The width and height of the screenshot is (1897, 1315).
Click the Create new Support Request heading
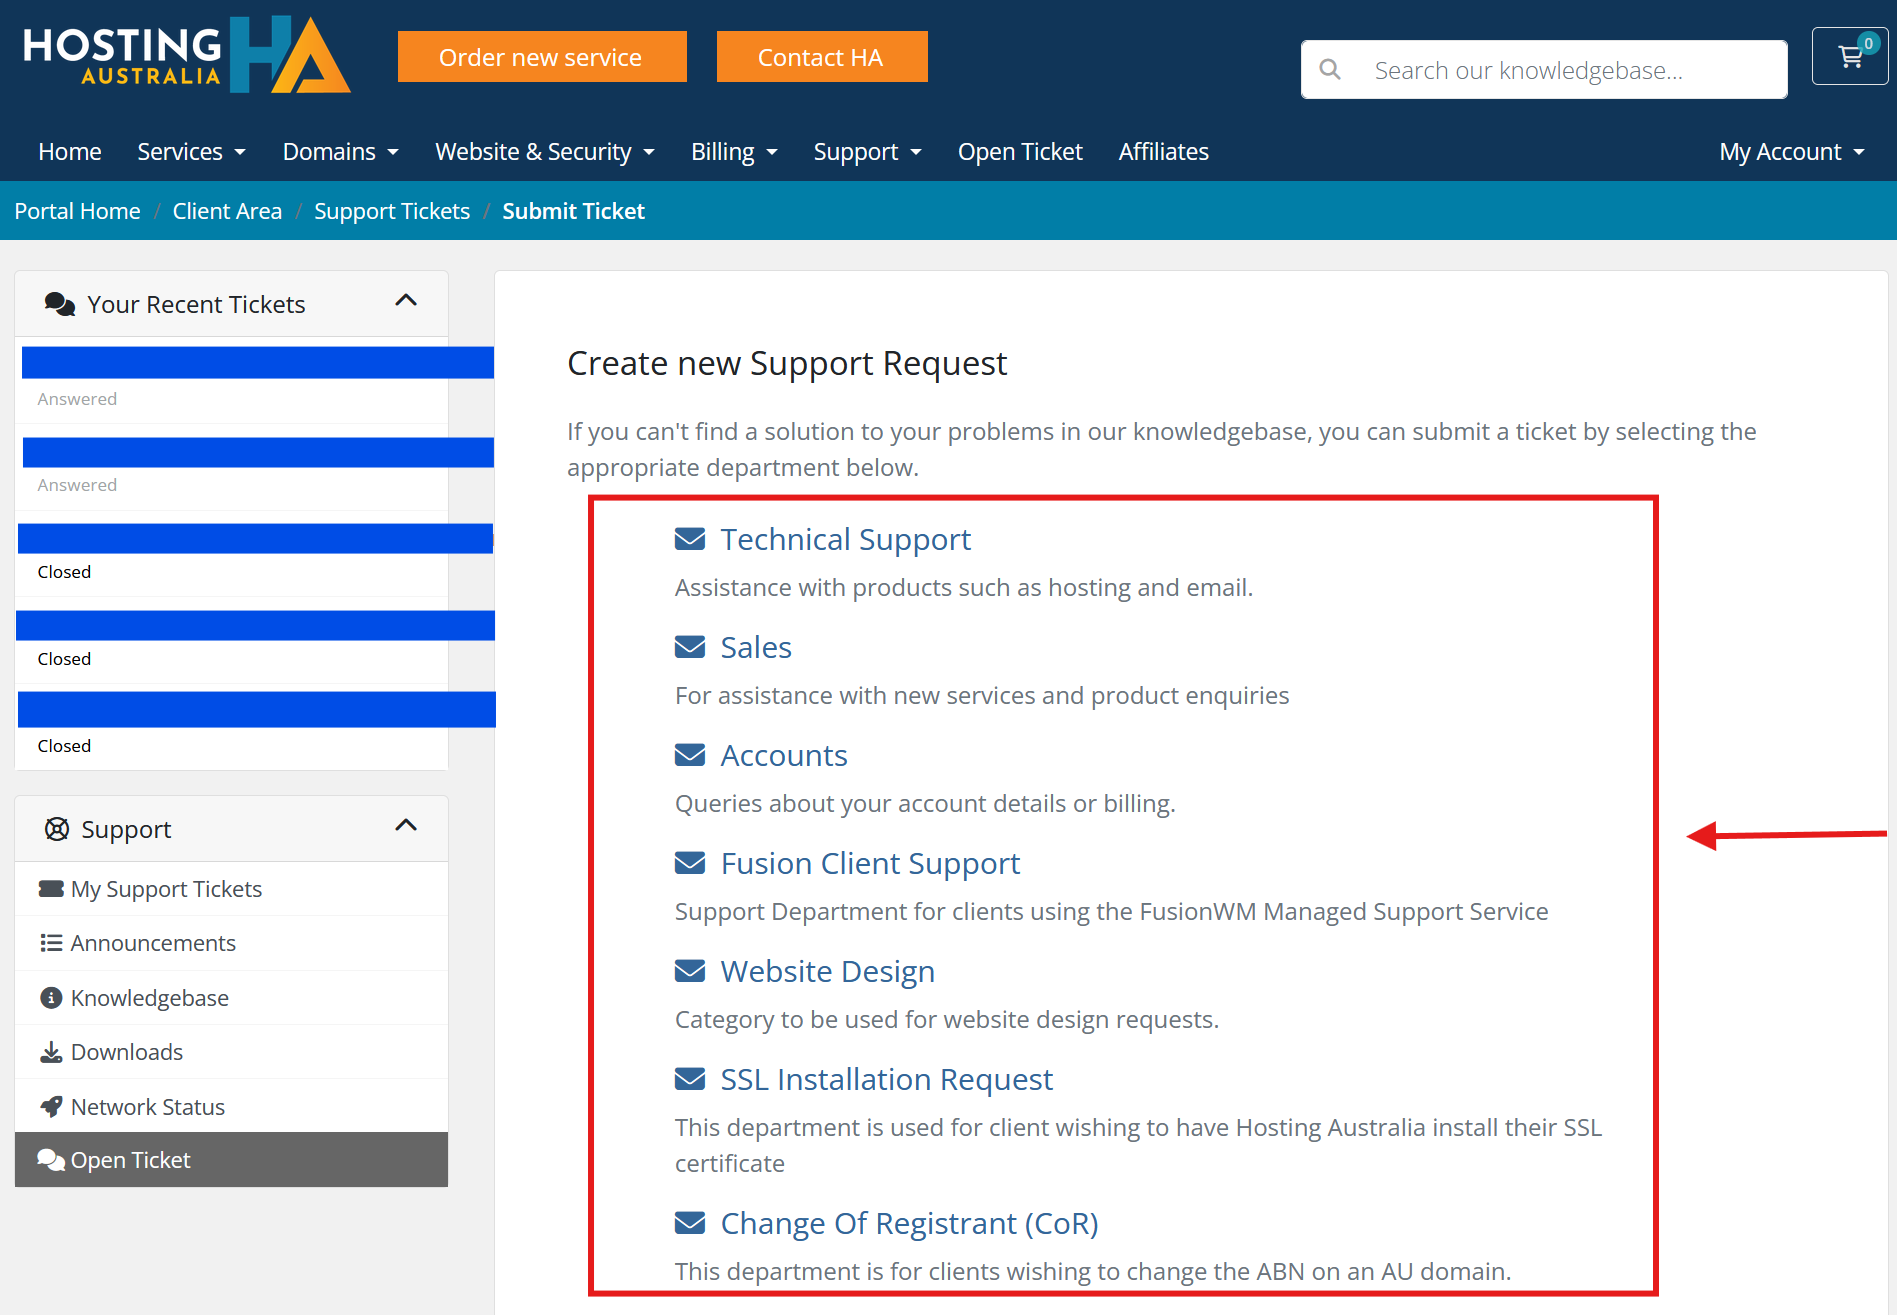pos(787,363)
